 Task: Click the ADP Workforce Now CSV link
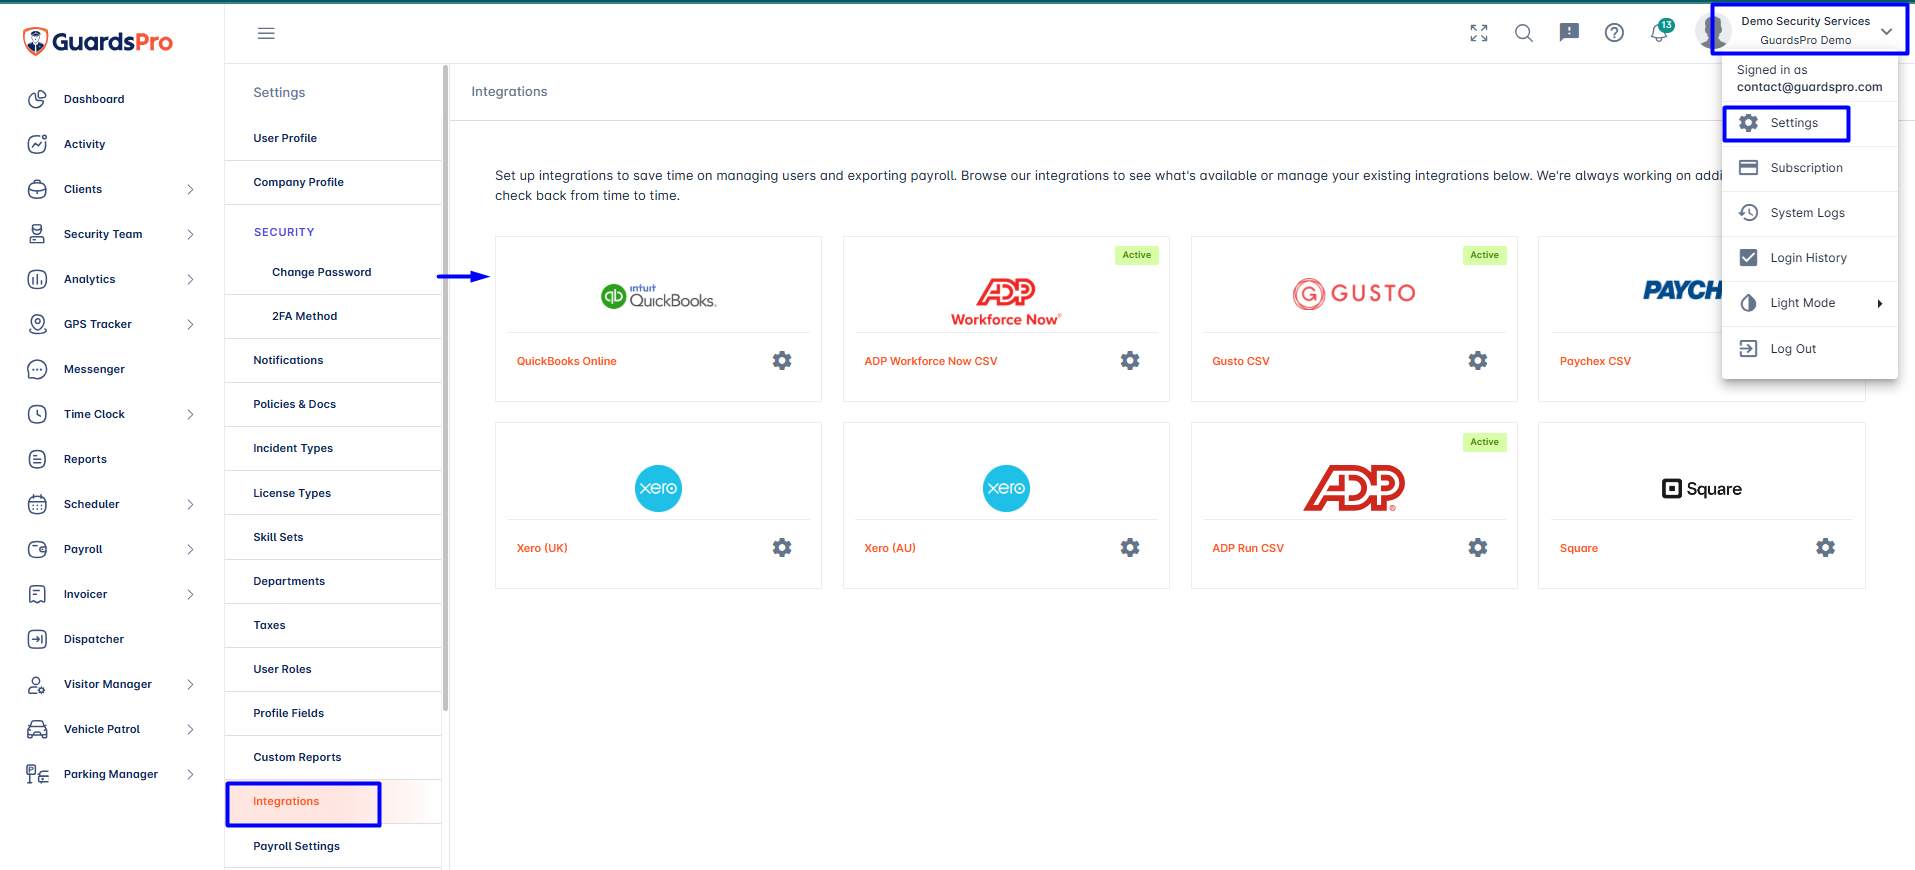(x=930, y=361)
